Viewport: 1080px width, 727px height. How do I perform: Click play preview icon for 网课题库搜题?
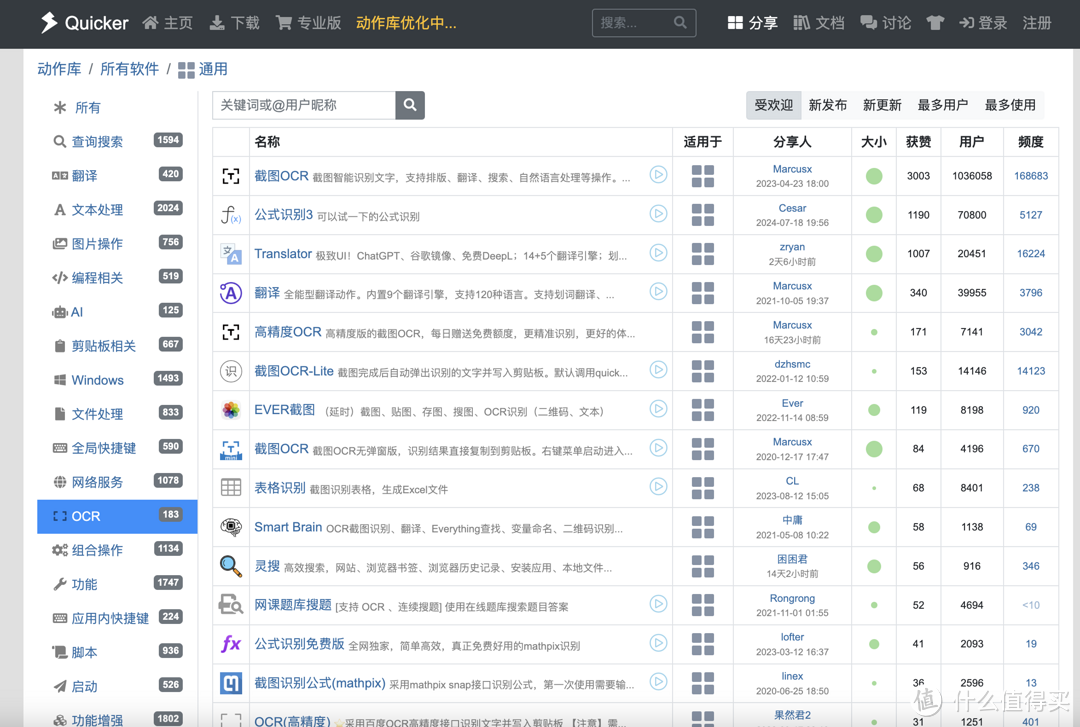click(x=658, y=604)
